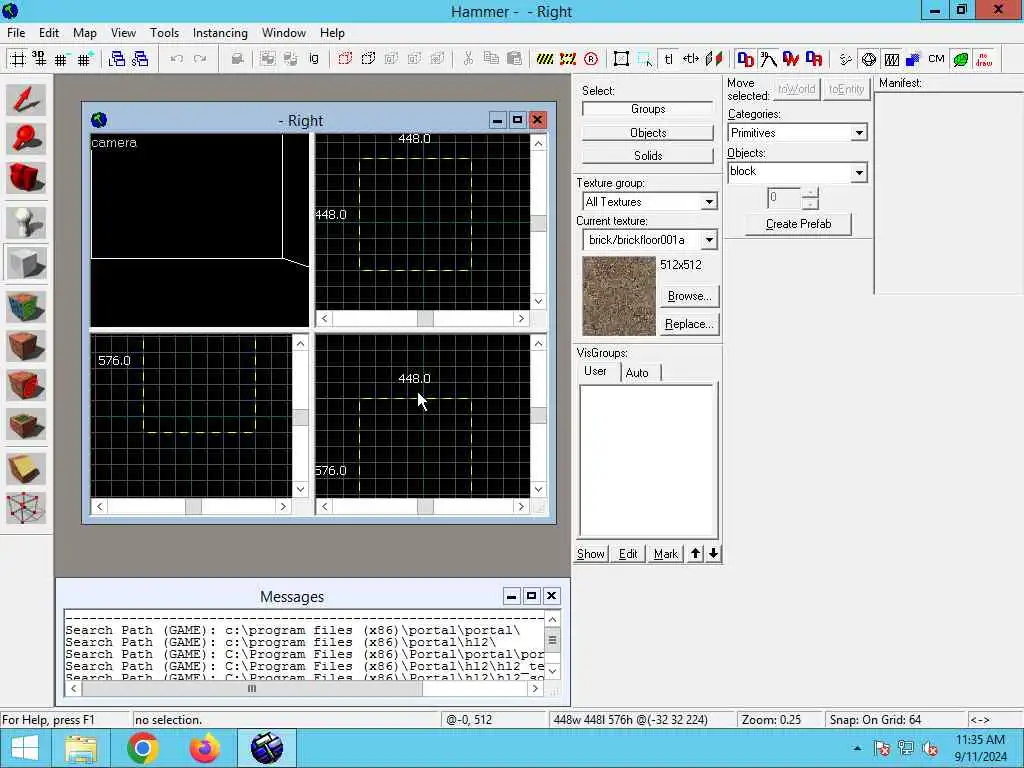Open the Instancing menu
Viewport: 1024px width, 768px height.
coord(220,33)
